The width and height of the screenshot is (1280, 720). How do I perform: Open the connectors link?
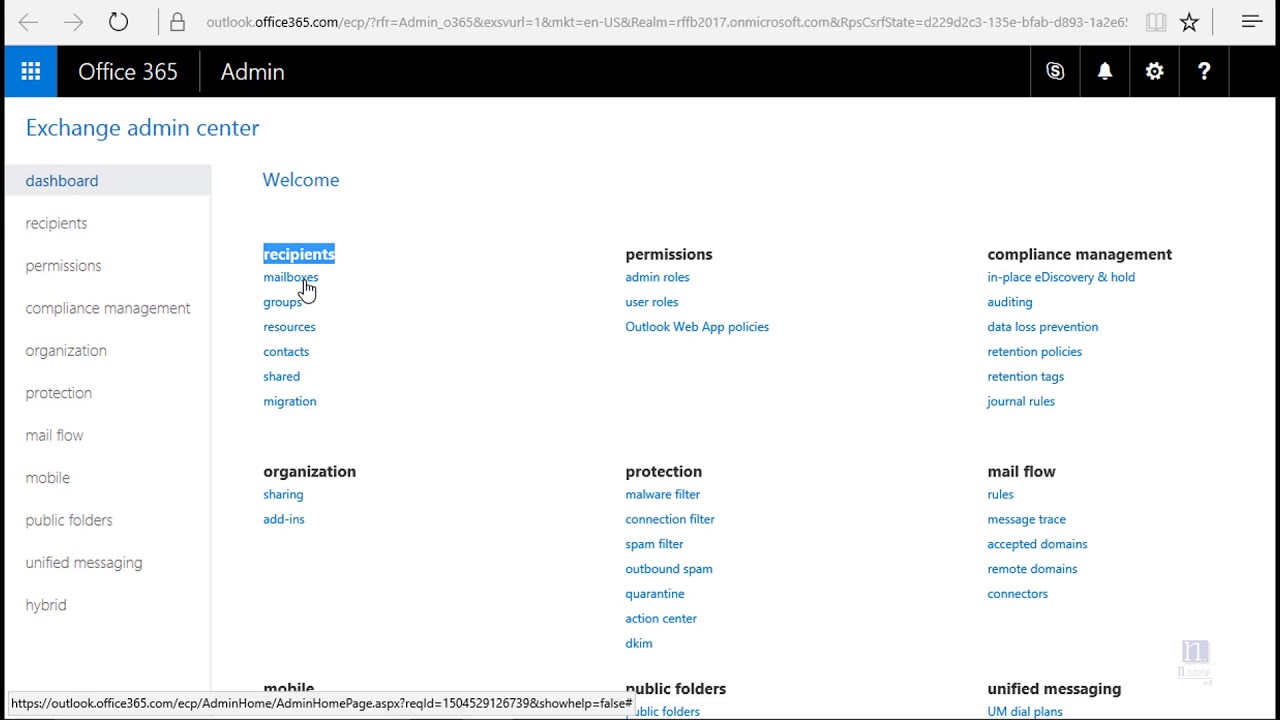pyautogui.click(x=1017, y=594)
